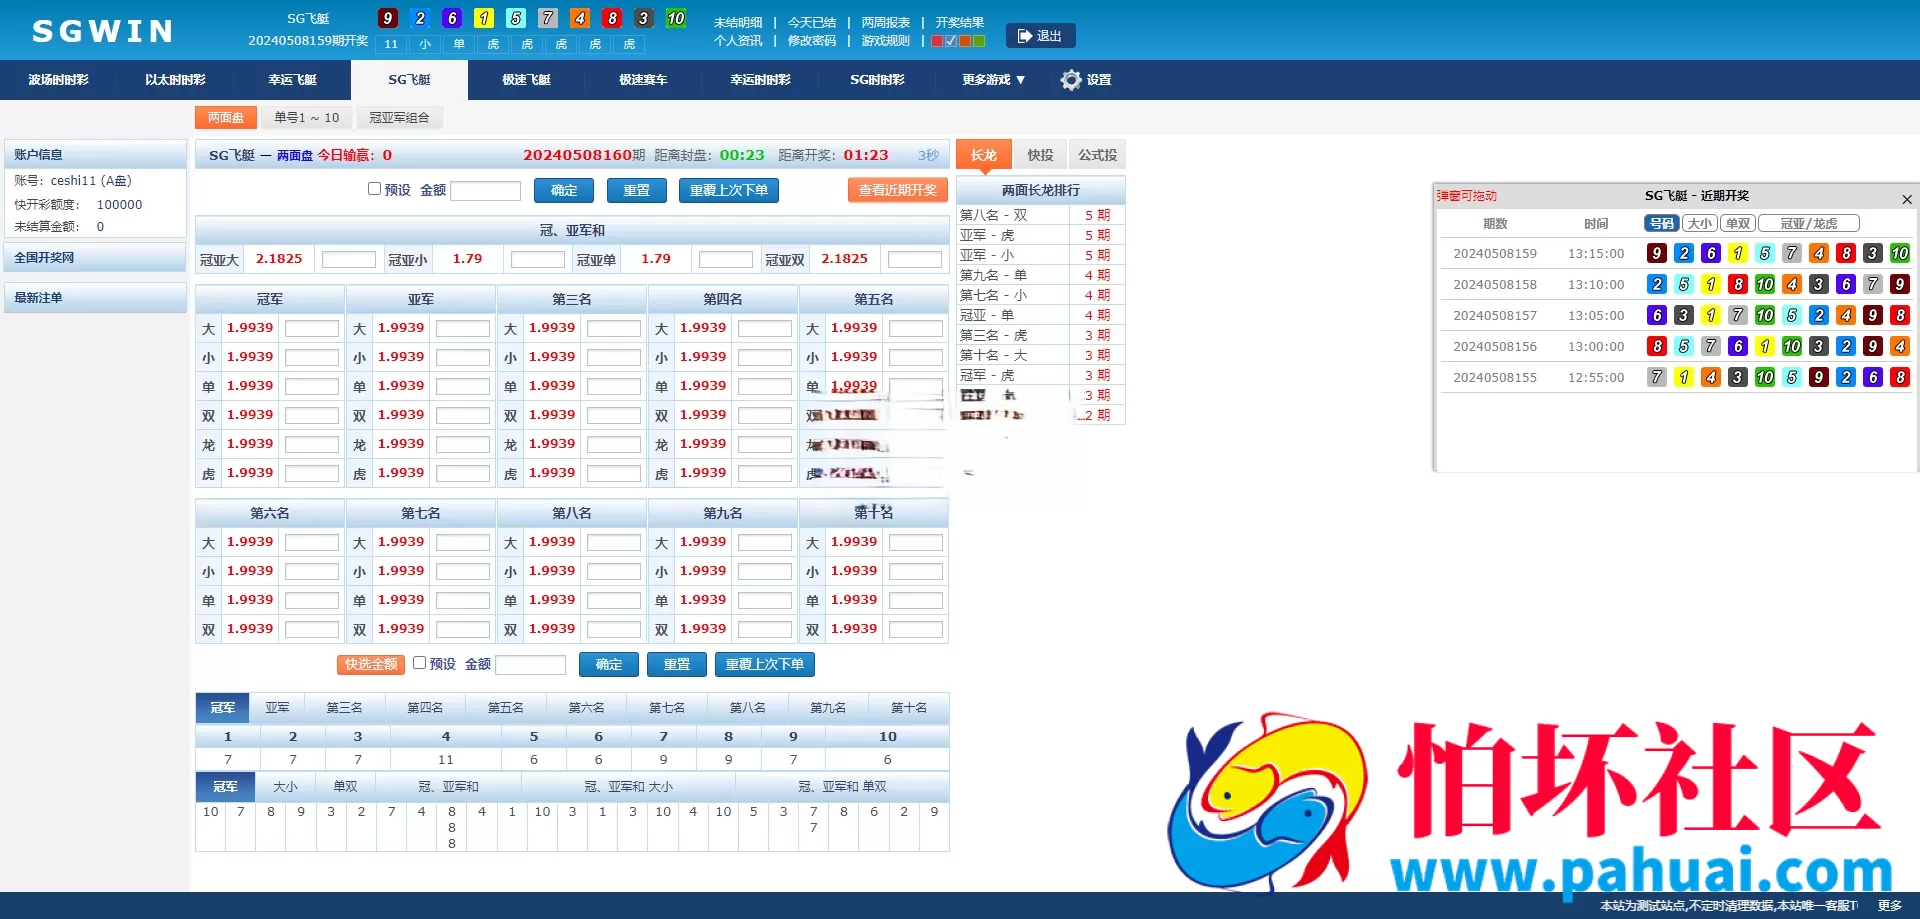Image resolution: width=1920 pixels, height=919 pixels.
Task: Click the dark red 9 ball in the header
Action: click(388, 18)
